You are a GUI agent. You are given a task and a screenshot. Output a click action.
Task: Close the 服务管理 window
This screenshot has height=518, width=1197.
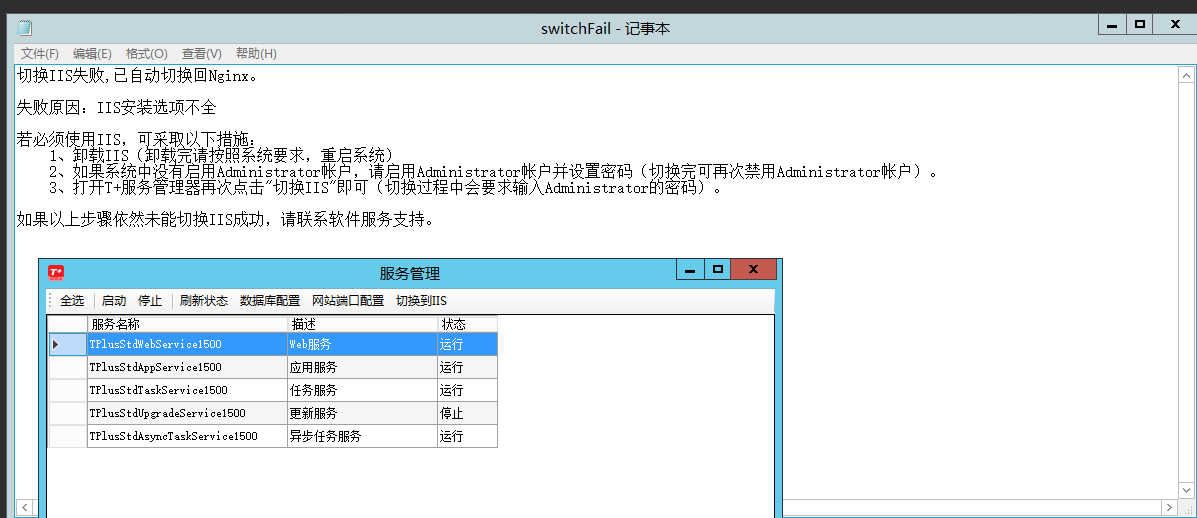point(753,269)
